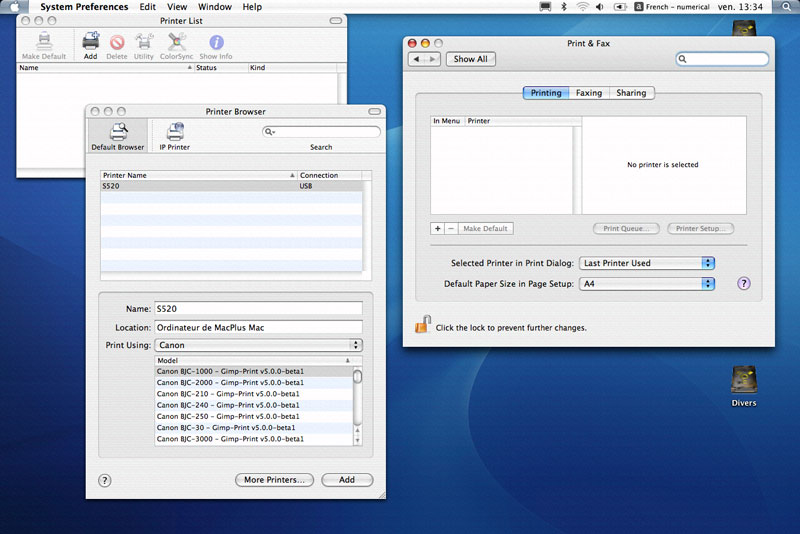Select Default Browser in Printer Browser toolbar

[118, 136]
